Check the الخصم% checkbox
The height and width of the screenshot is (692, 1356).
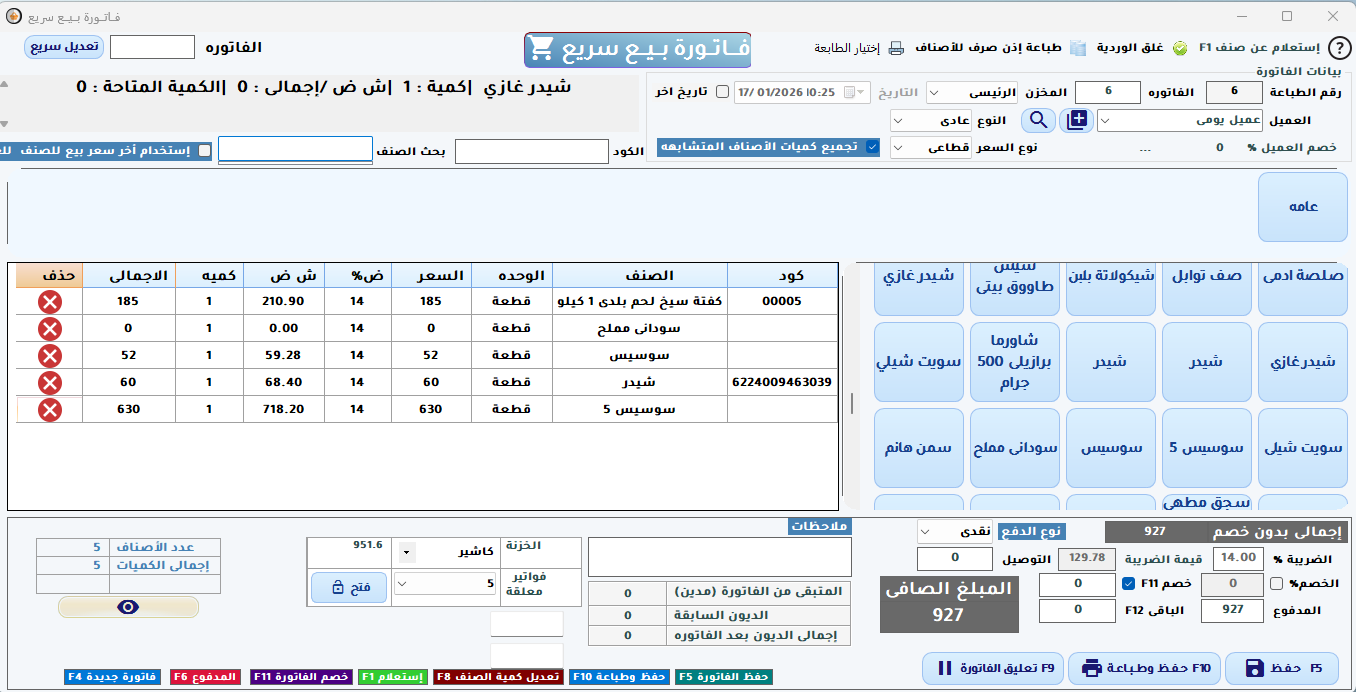(1276, 584)
